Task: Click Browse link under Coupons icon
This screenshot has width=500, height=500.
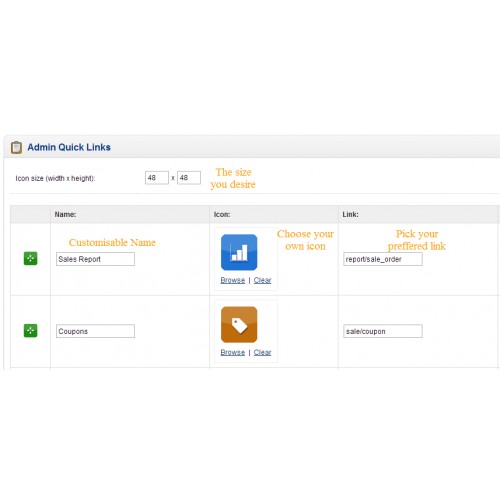Action: tap(233, 352)
